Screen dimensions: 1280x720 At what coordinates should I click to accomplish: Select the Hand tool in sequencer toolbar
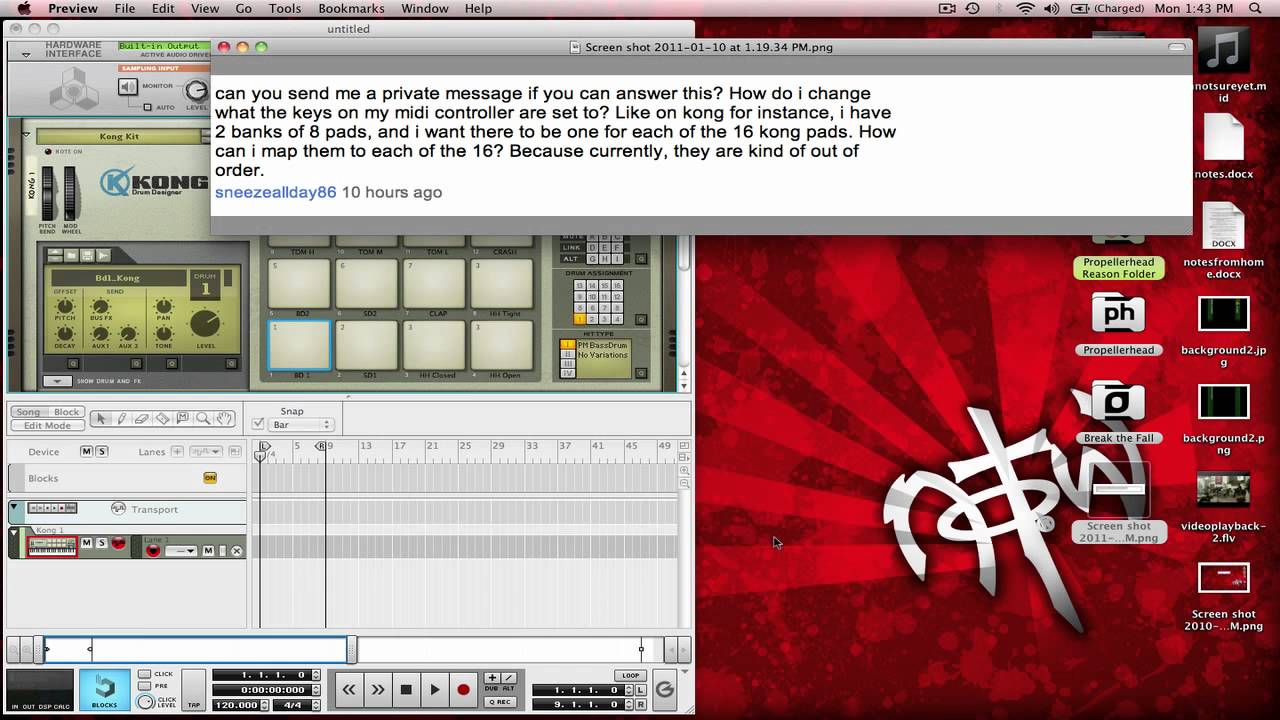pyautogui.click(x=224, y=418)
